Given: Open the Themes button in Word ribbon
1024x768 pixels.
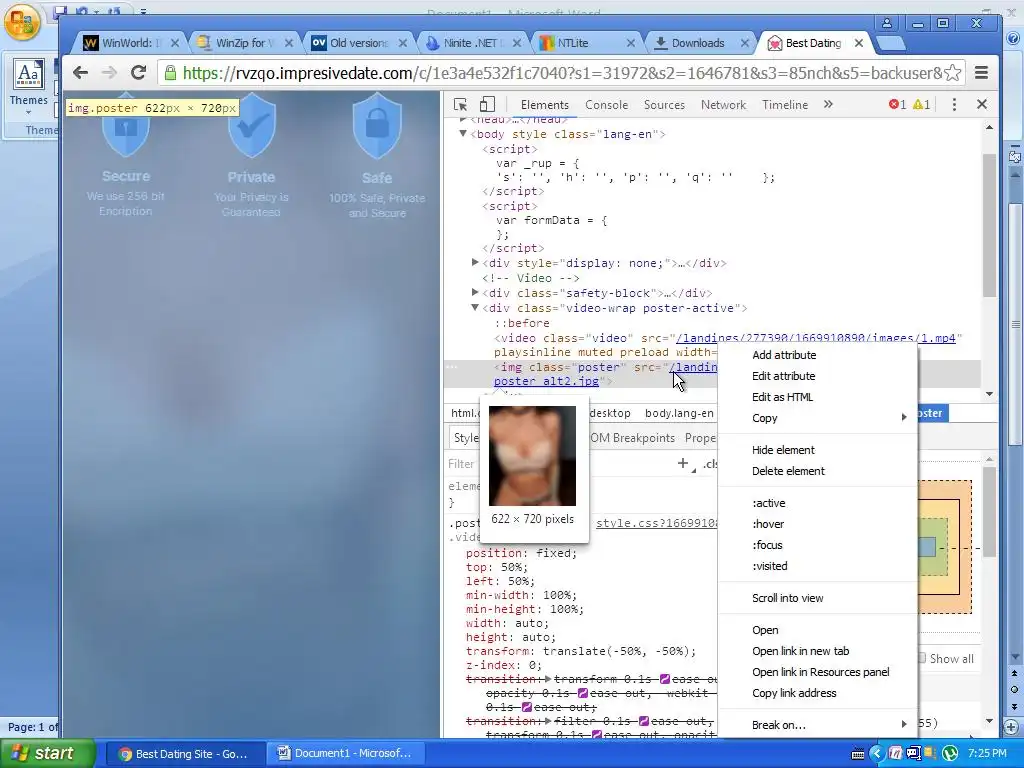Looking at the screenshot, I should 29,88.
